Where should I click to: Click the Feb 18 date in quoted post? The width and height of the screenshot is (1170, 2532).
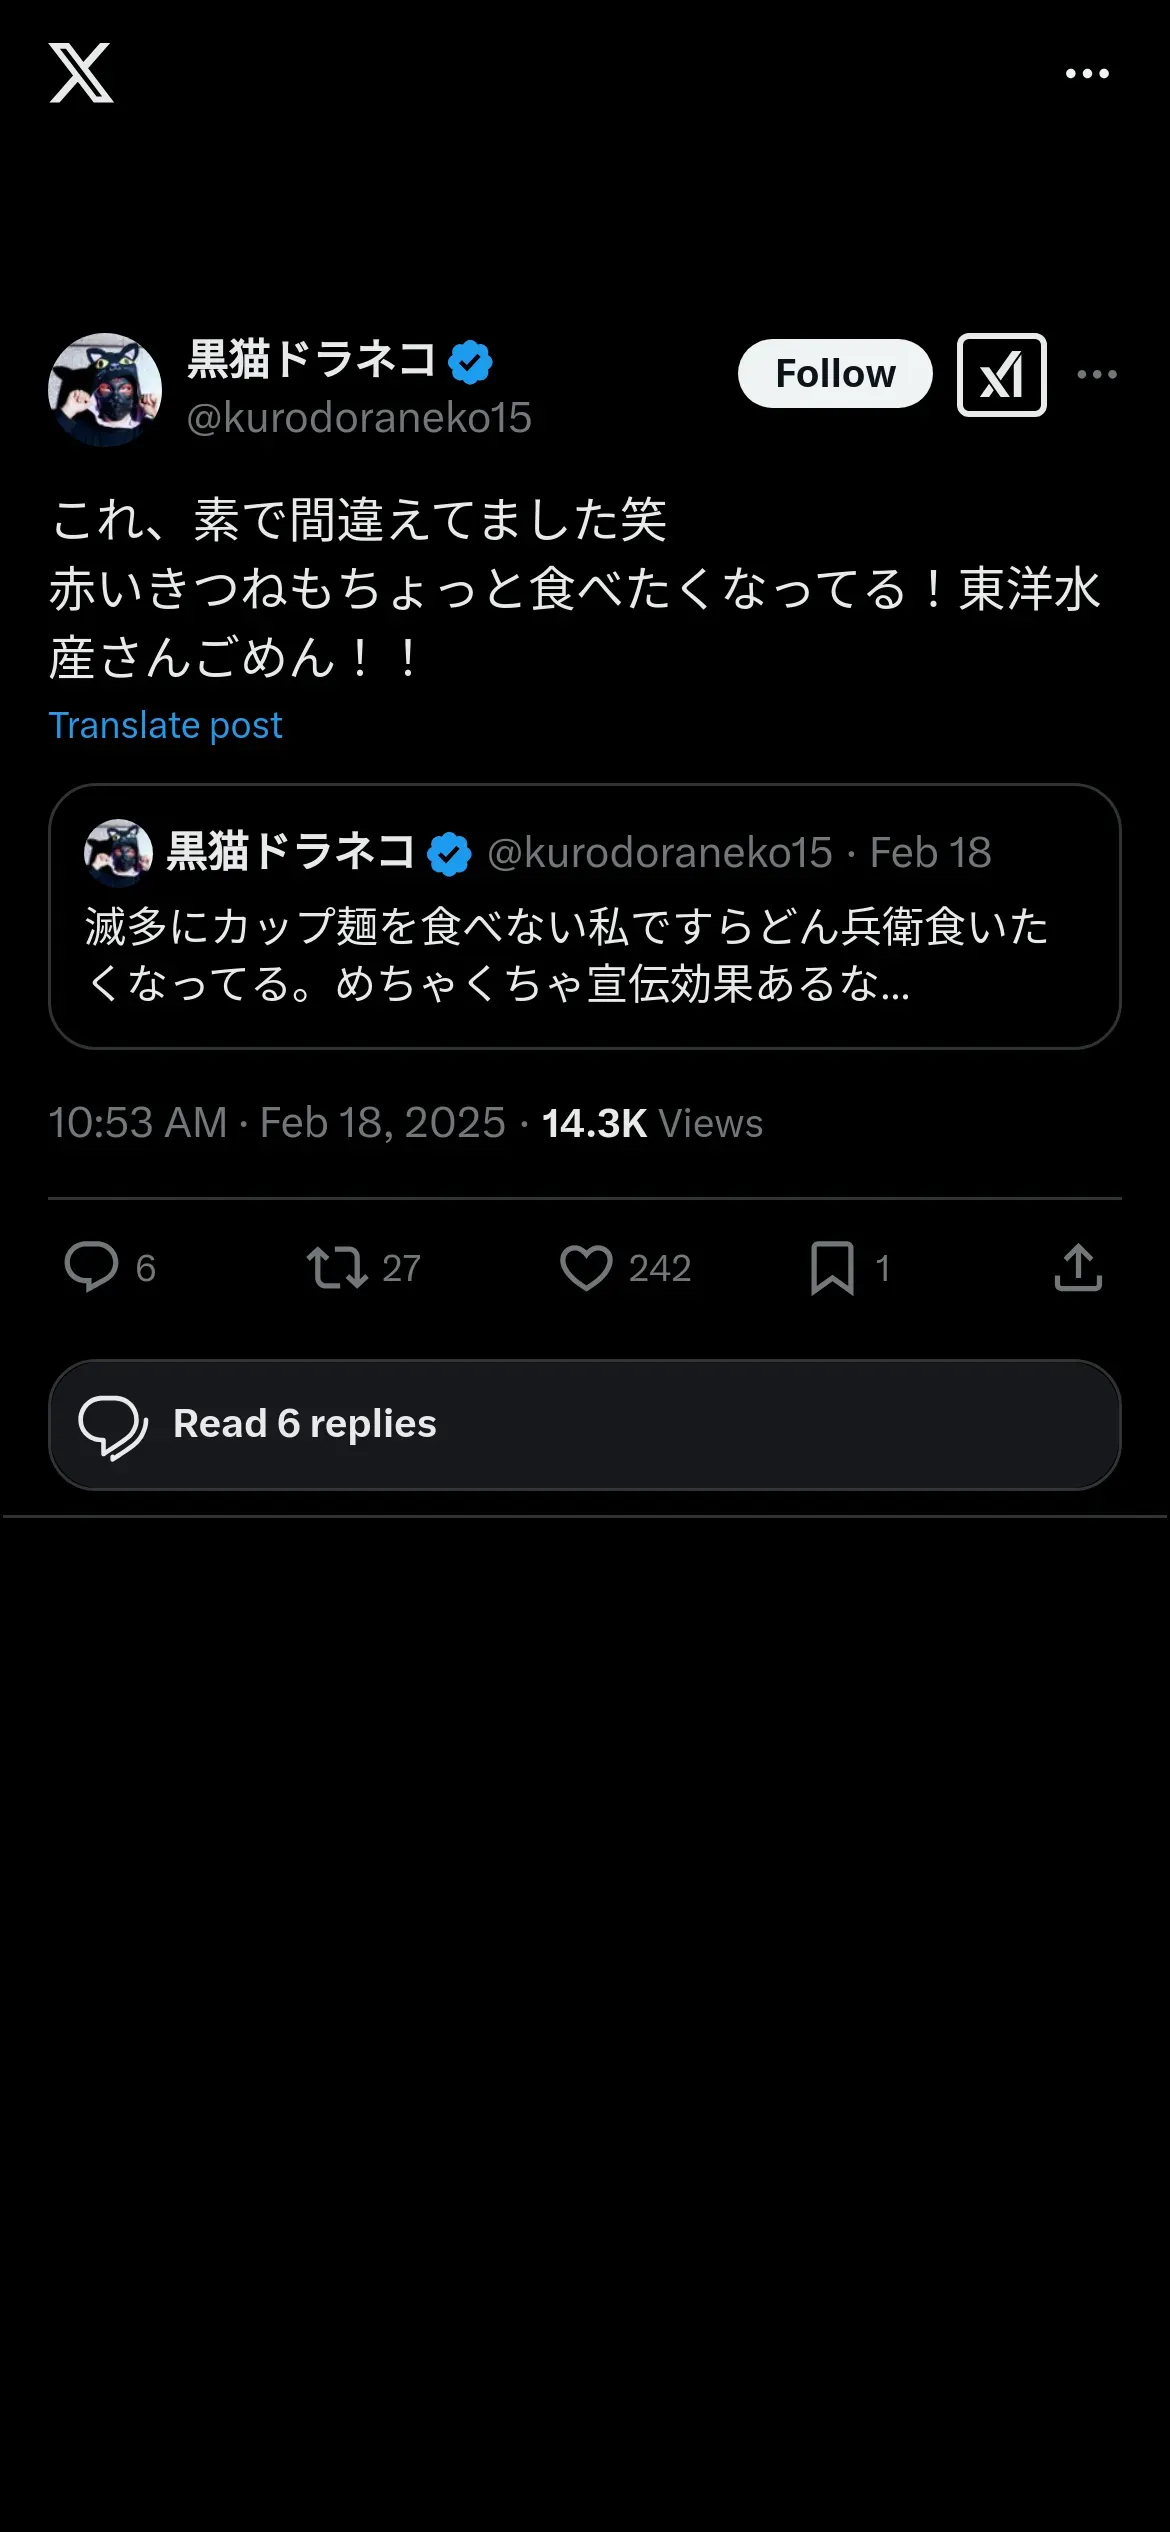(x=930, y=853)
